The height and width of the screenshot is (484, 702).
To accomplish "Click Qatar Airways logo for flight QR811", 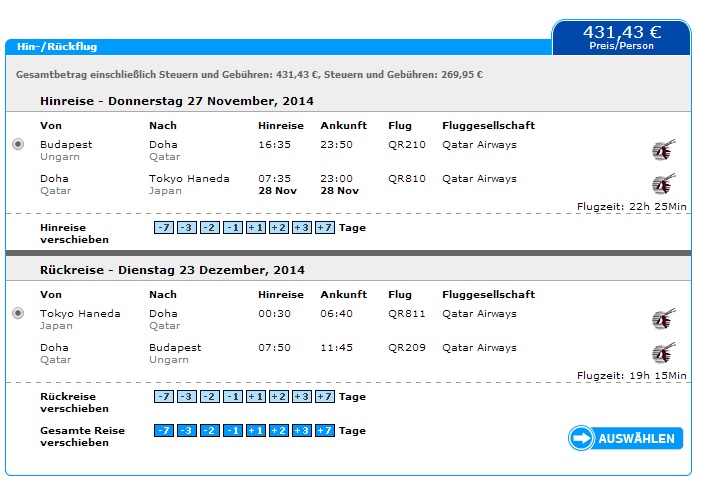I will 663,319.
